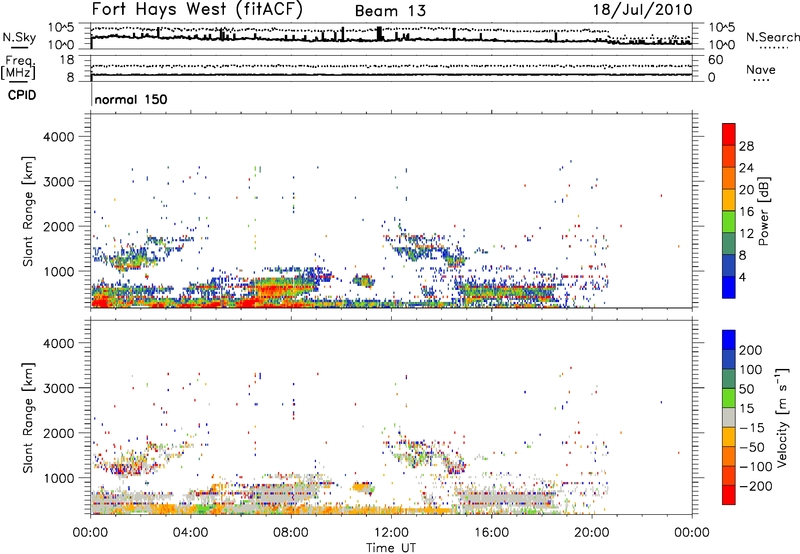Select the light green 12–16 dB power swatch
The height and width of the screenshot is (554, 800).
click(729, 221)
